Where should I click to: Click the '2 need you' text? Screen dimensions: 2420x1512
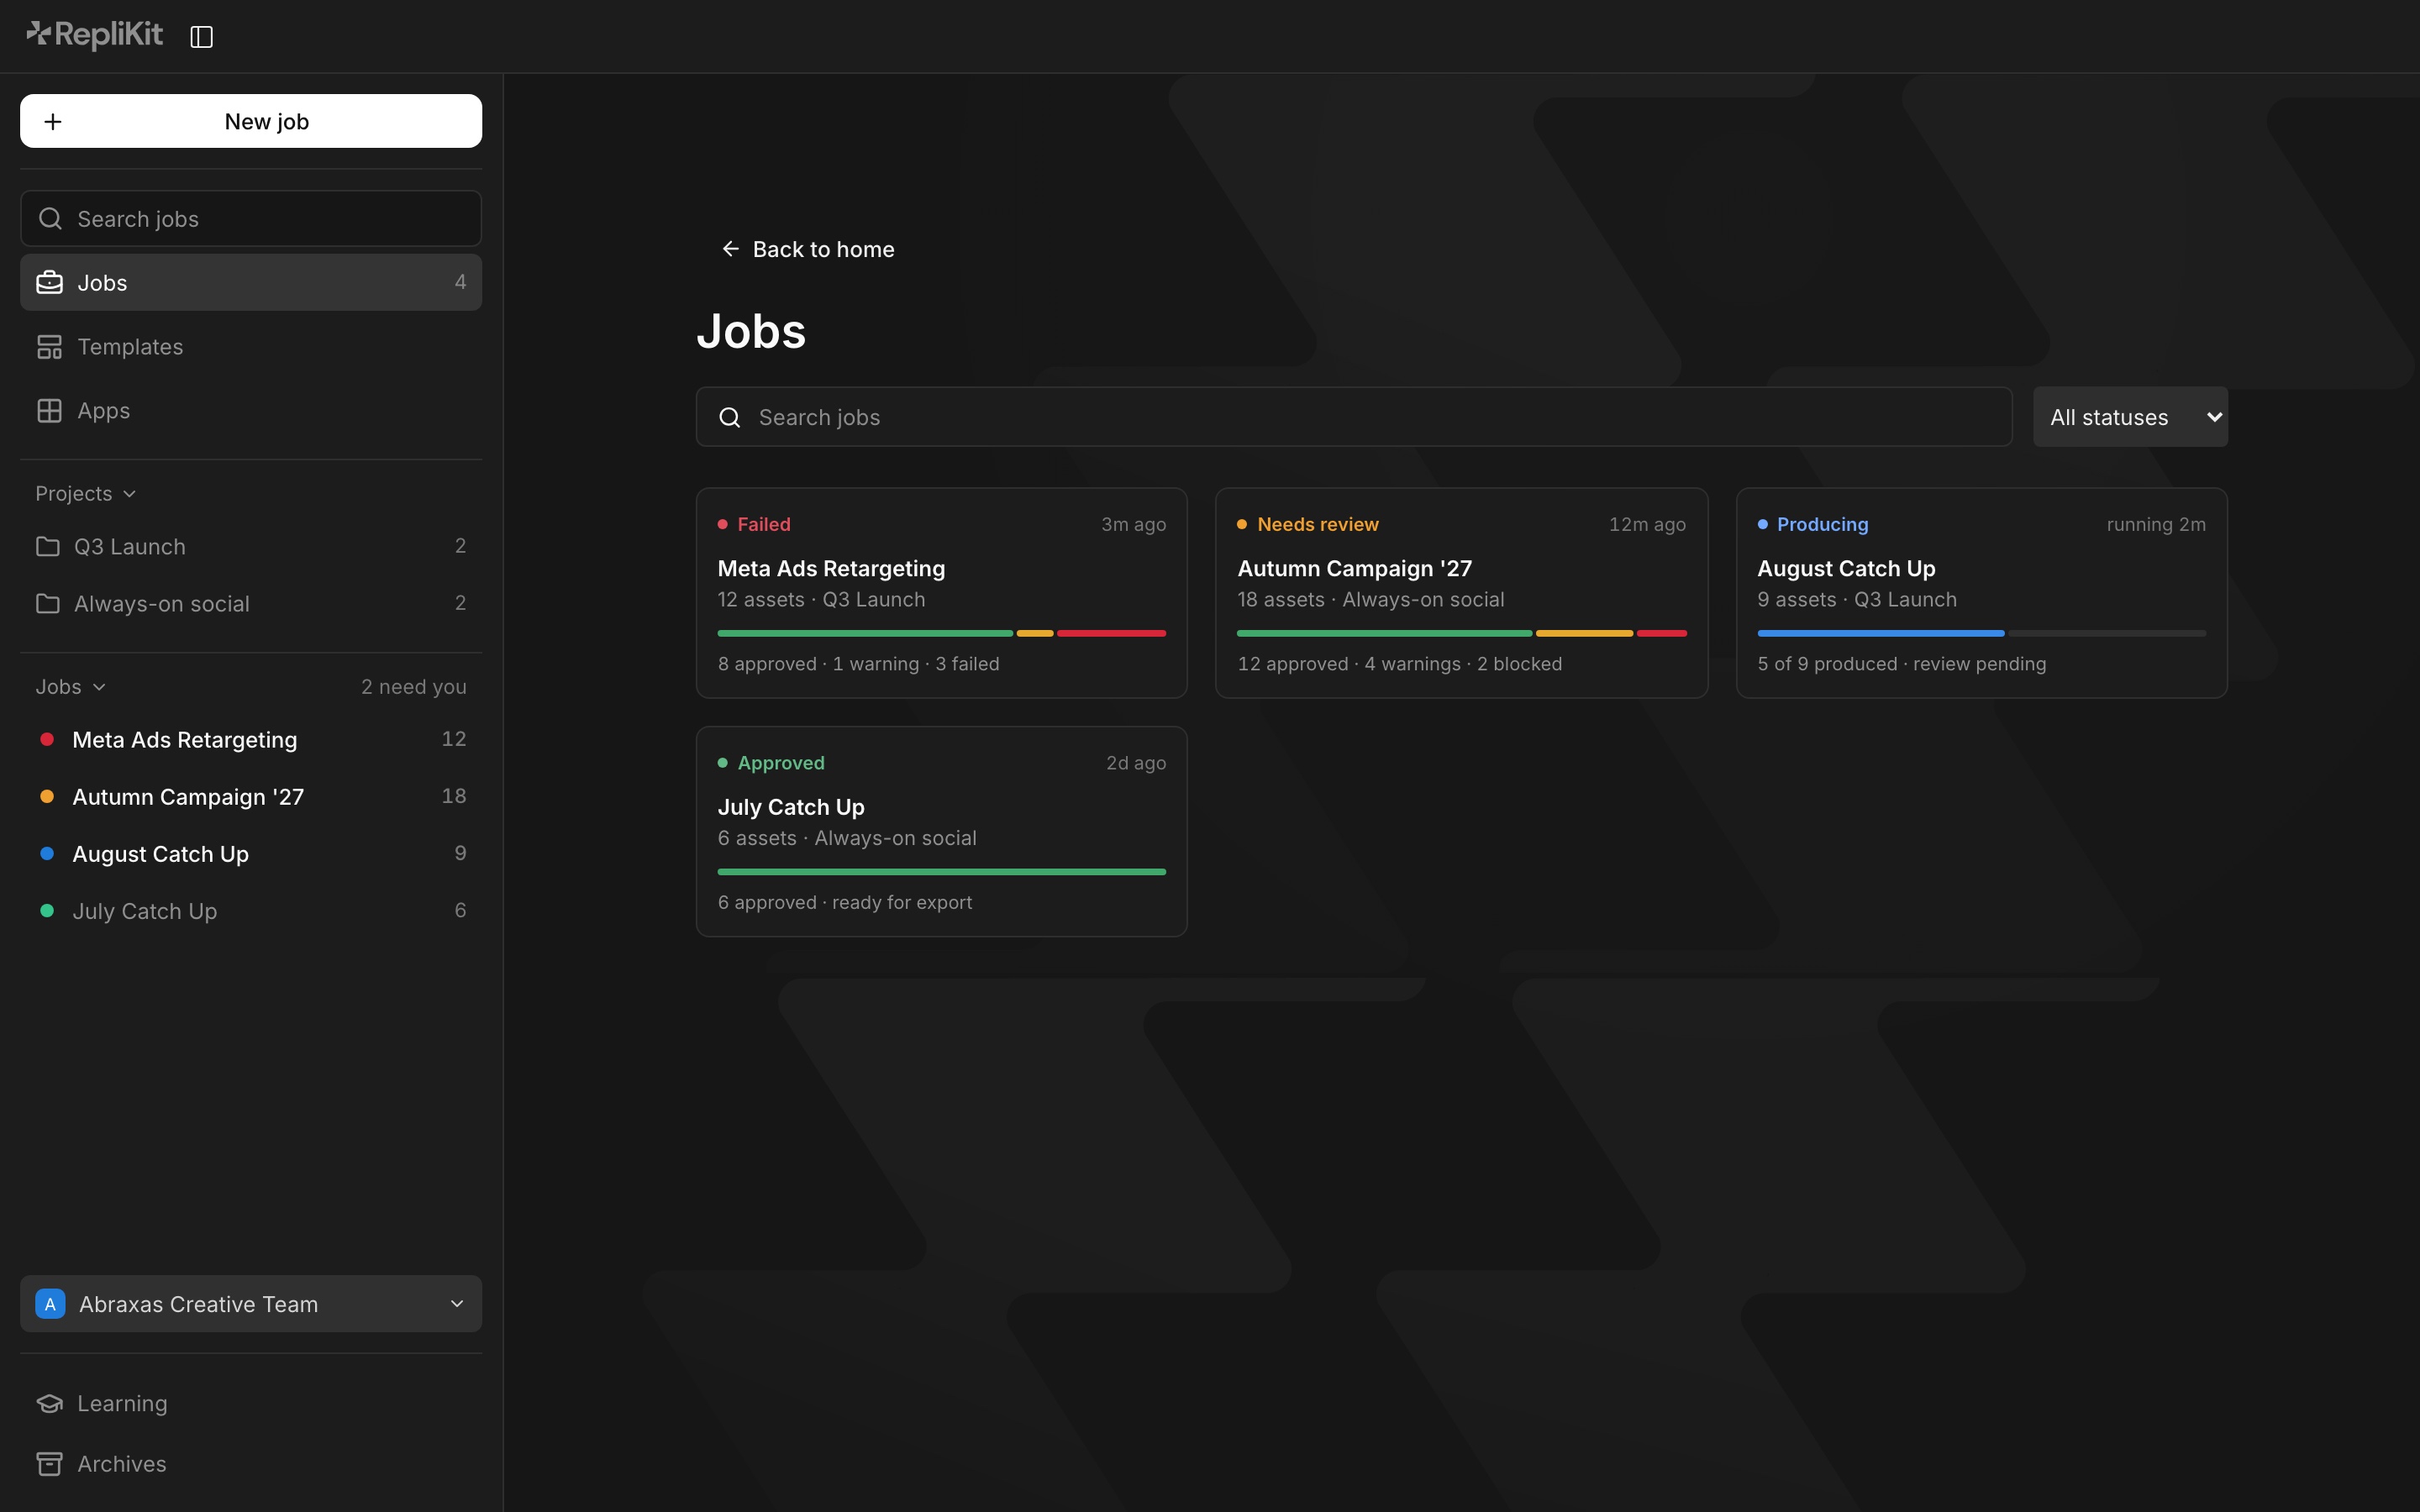(414, 686)
